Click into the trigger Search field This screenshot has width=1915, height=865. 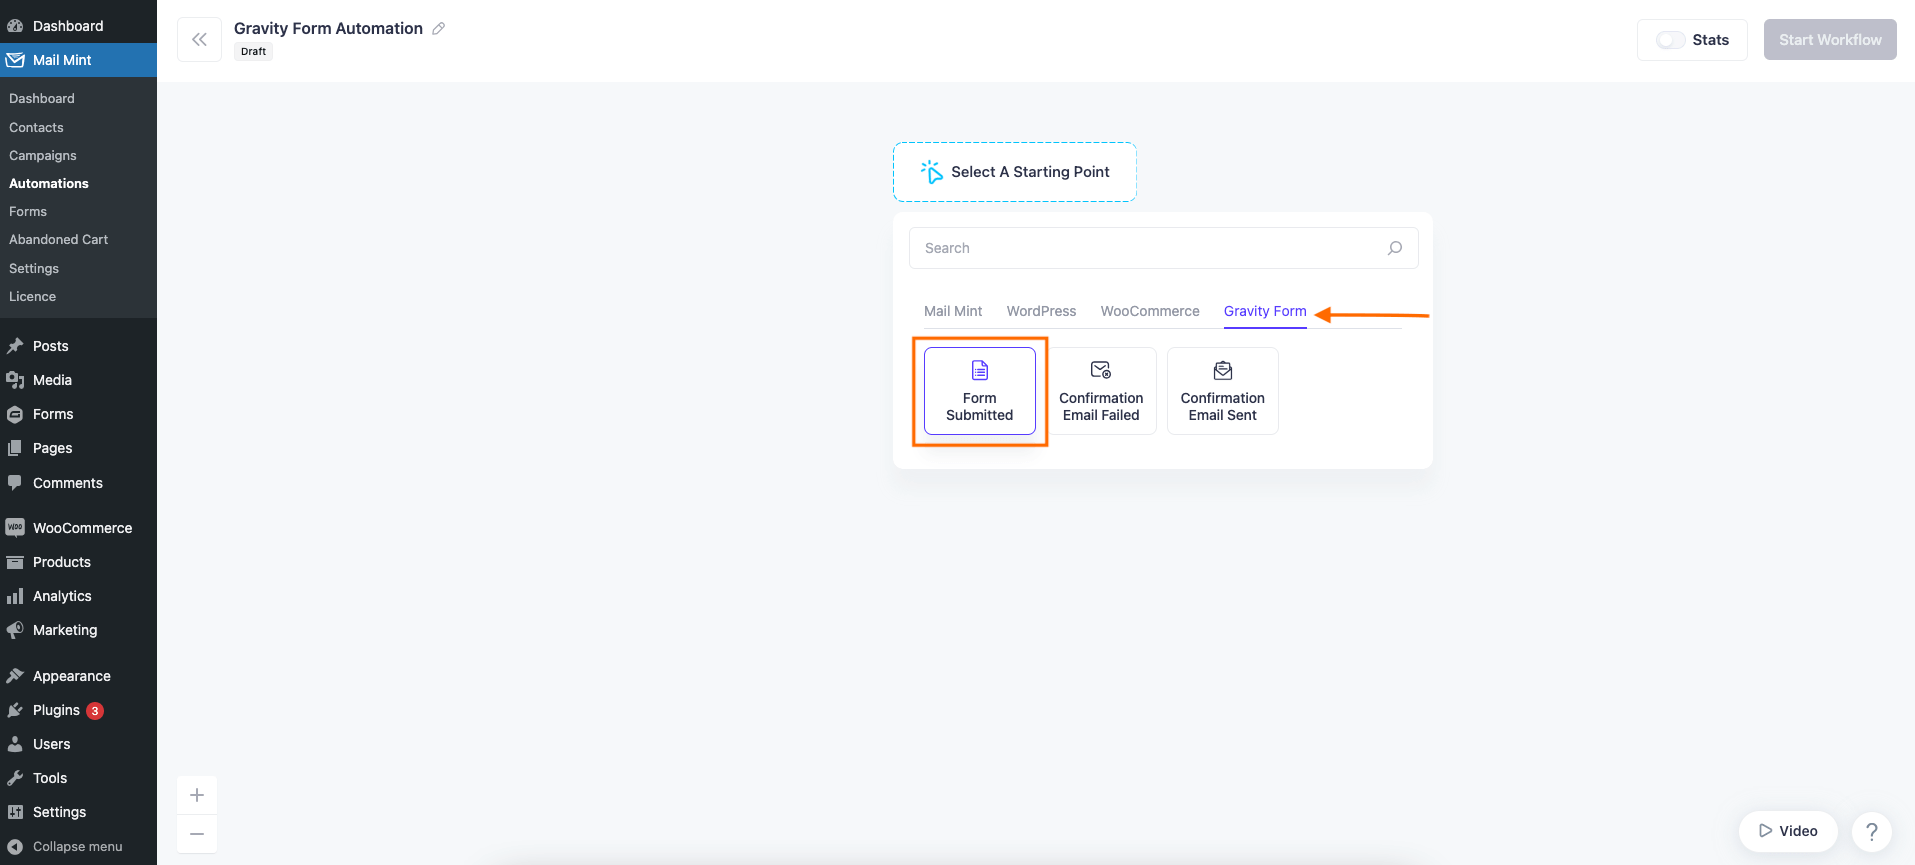point(1163,248)
